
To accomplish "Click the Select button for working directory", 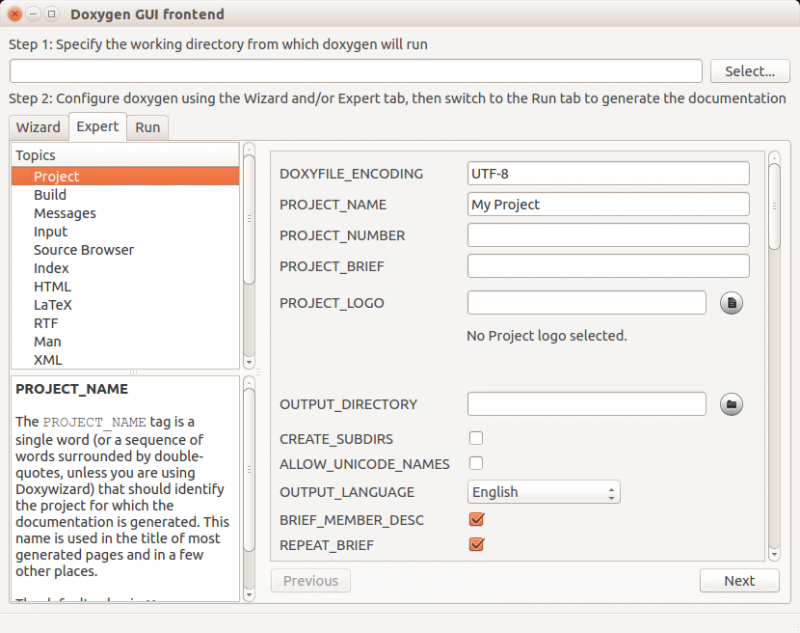I will 750,71.
